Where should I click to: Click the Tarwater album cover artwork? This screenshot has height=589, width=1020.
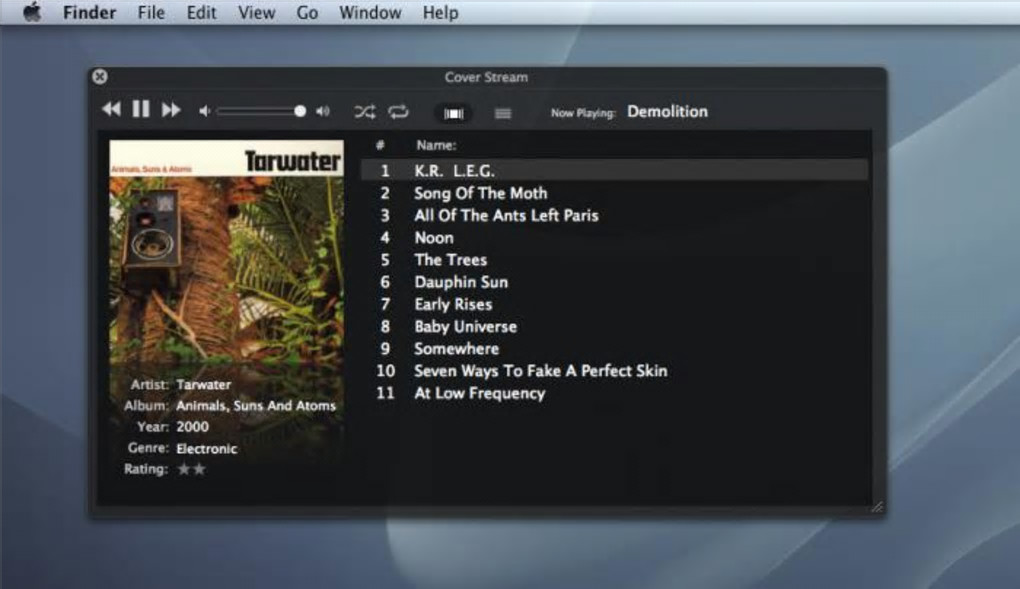pos(226,251)
